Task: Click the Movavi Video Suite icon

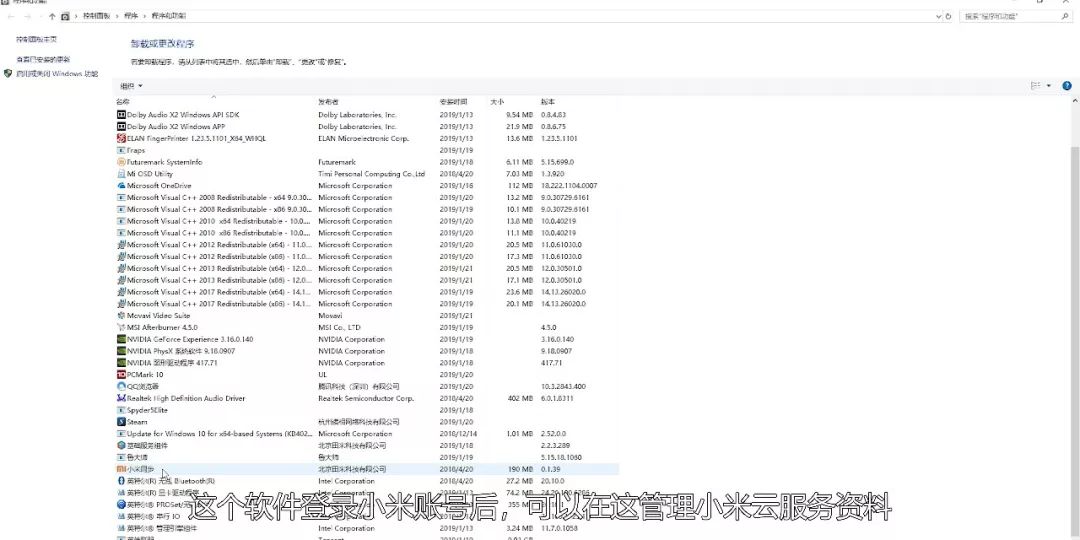Action: 121,315
